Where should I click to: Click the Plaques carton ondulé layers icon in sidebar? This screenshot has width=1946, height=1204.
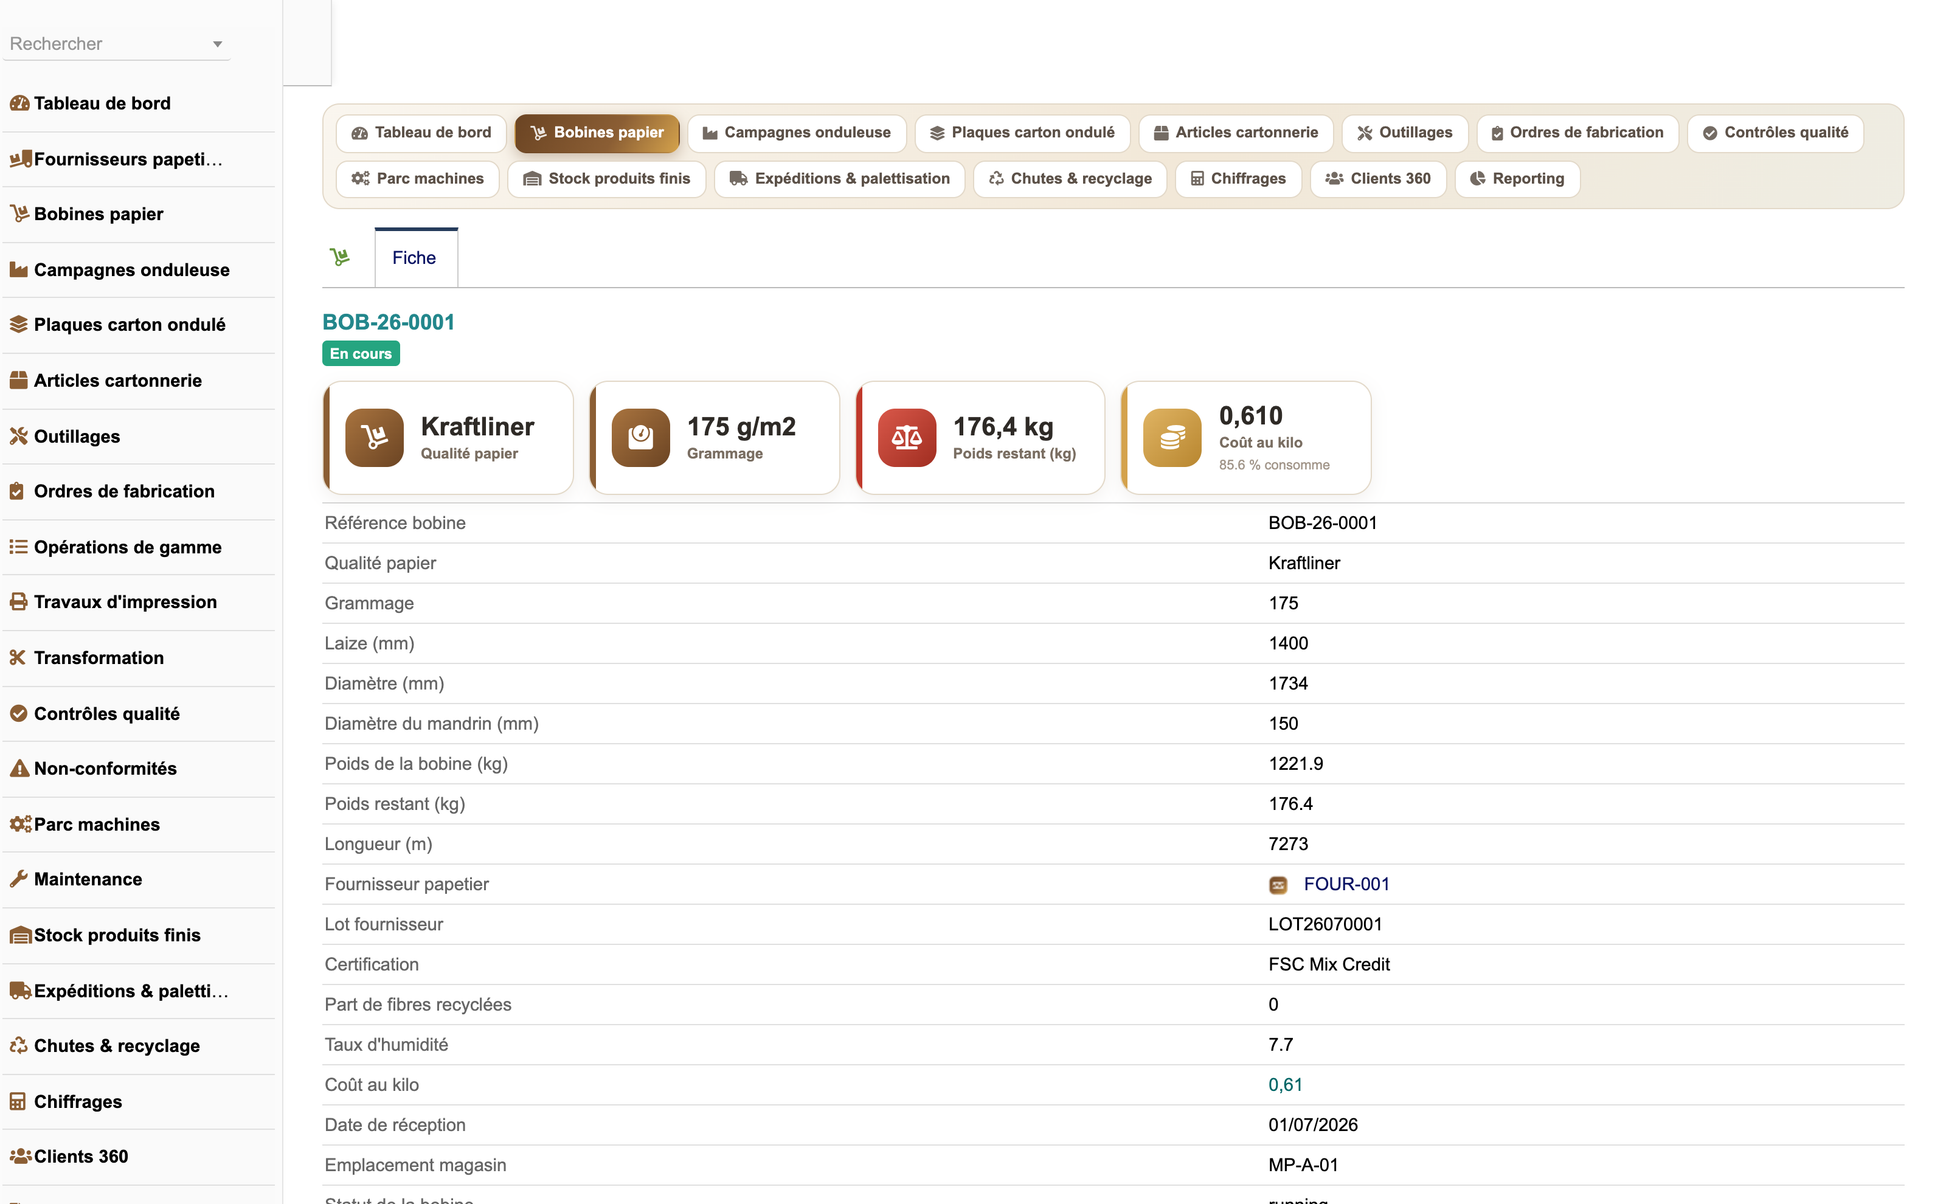click(19, 325)
